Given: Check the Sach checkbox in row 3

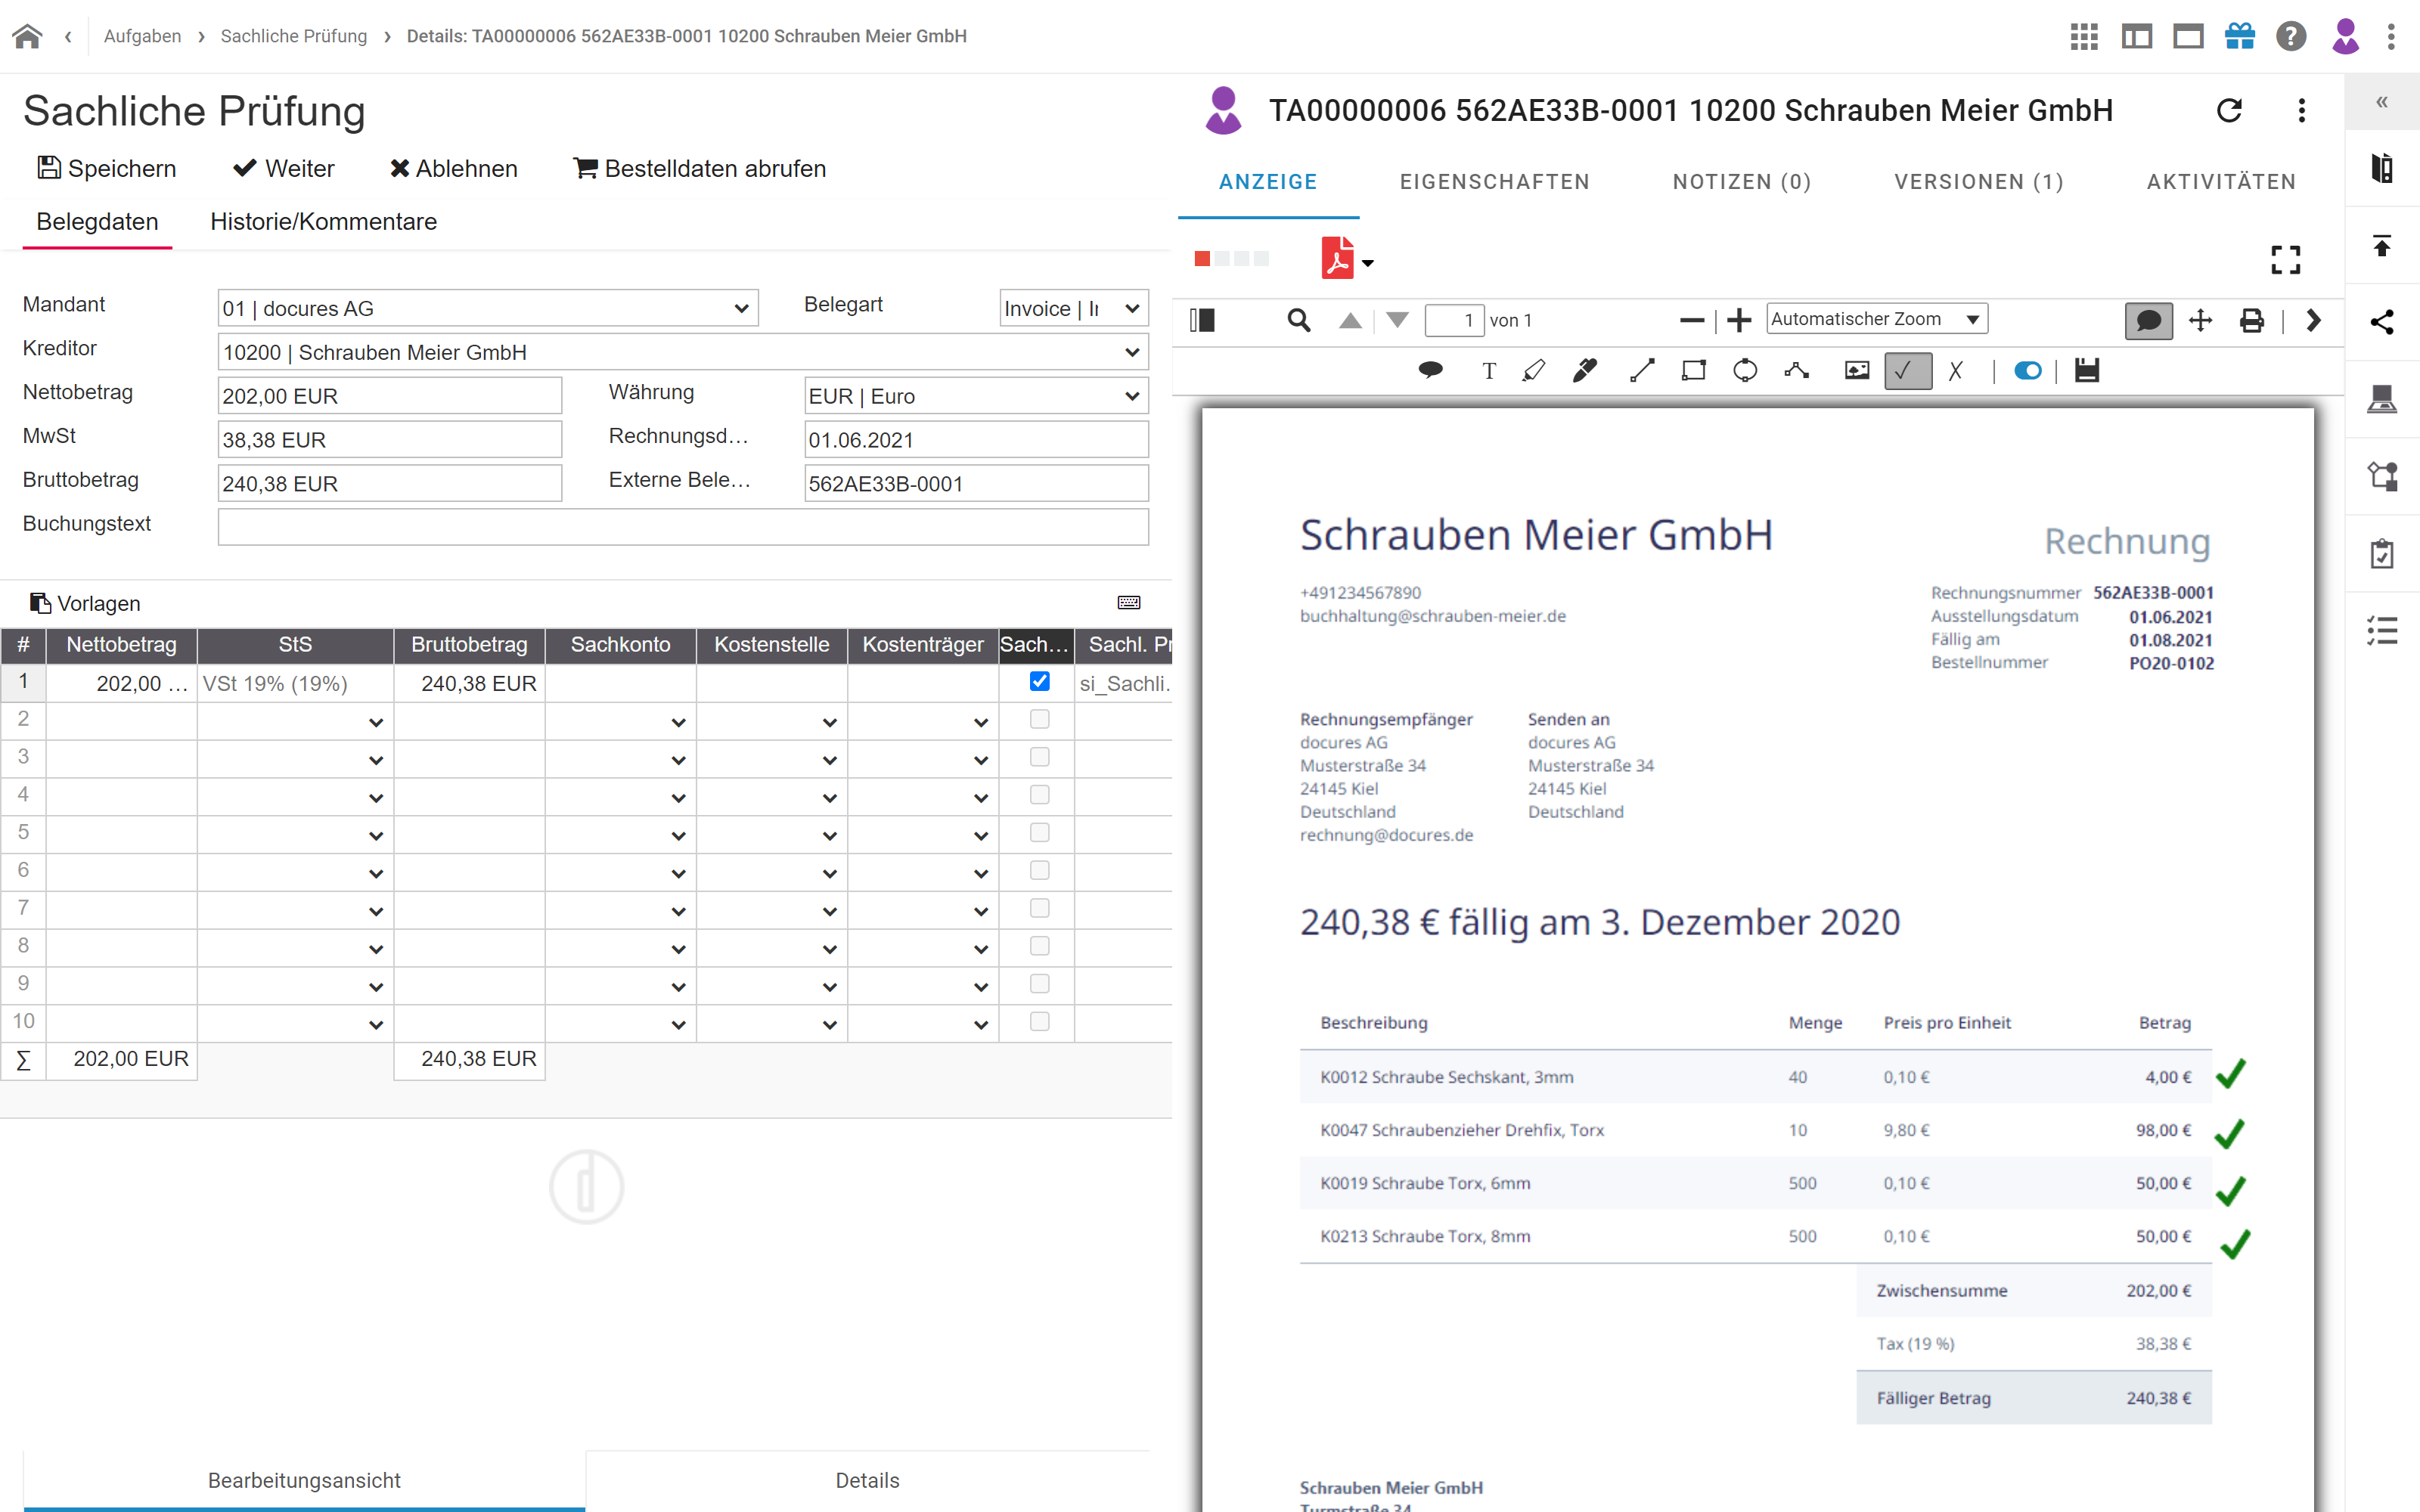Looking at the screenshot, I should click(1039, 757).
